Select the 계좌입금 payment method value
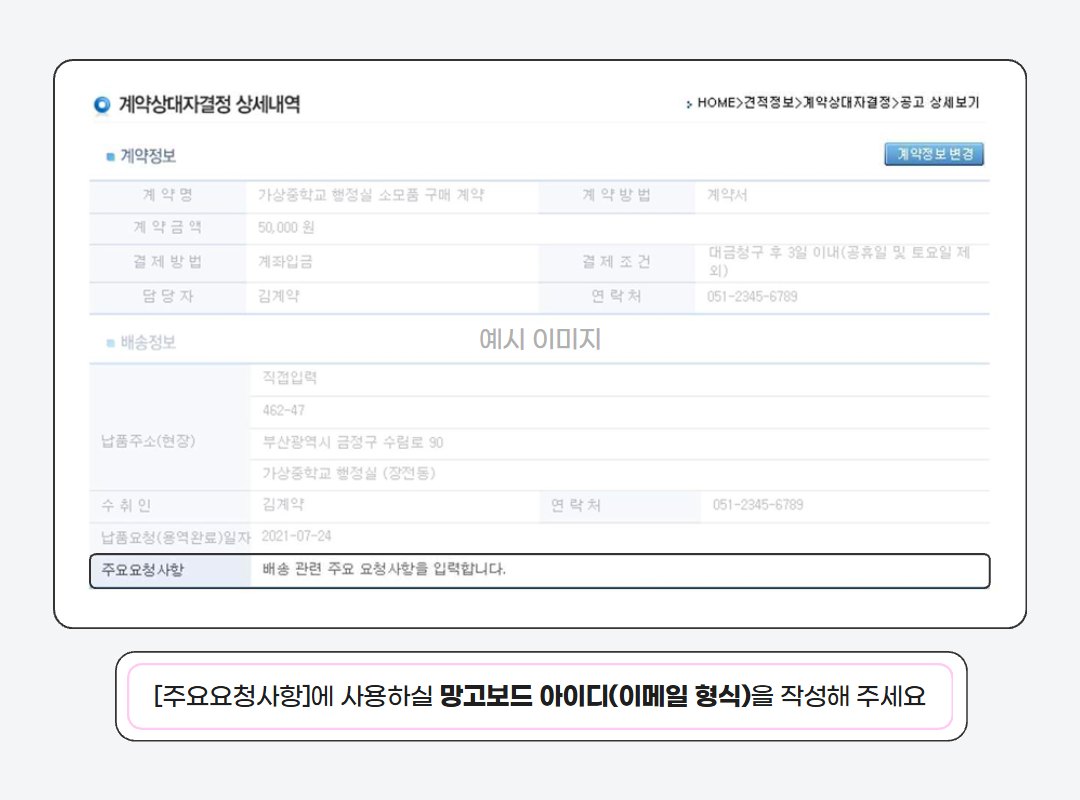The height and width of the screenshot is (800, 1080). coord(285,262)
